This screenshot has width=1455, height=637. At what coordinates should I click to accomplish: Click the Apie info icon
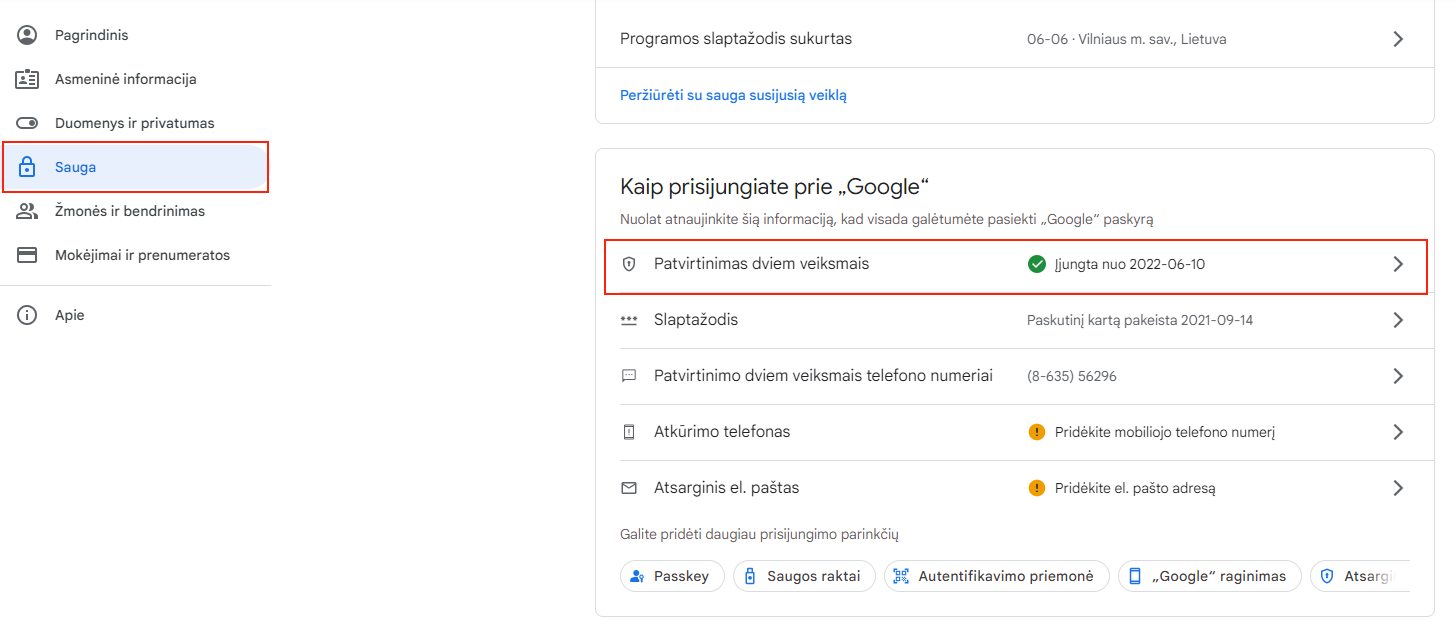pyautogui.click(x=27, y=315)
